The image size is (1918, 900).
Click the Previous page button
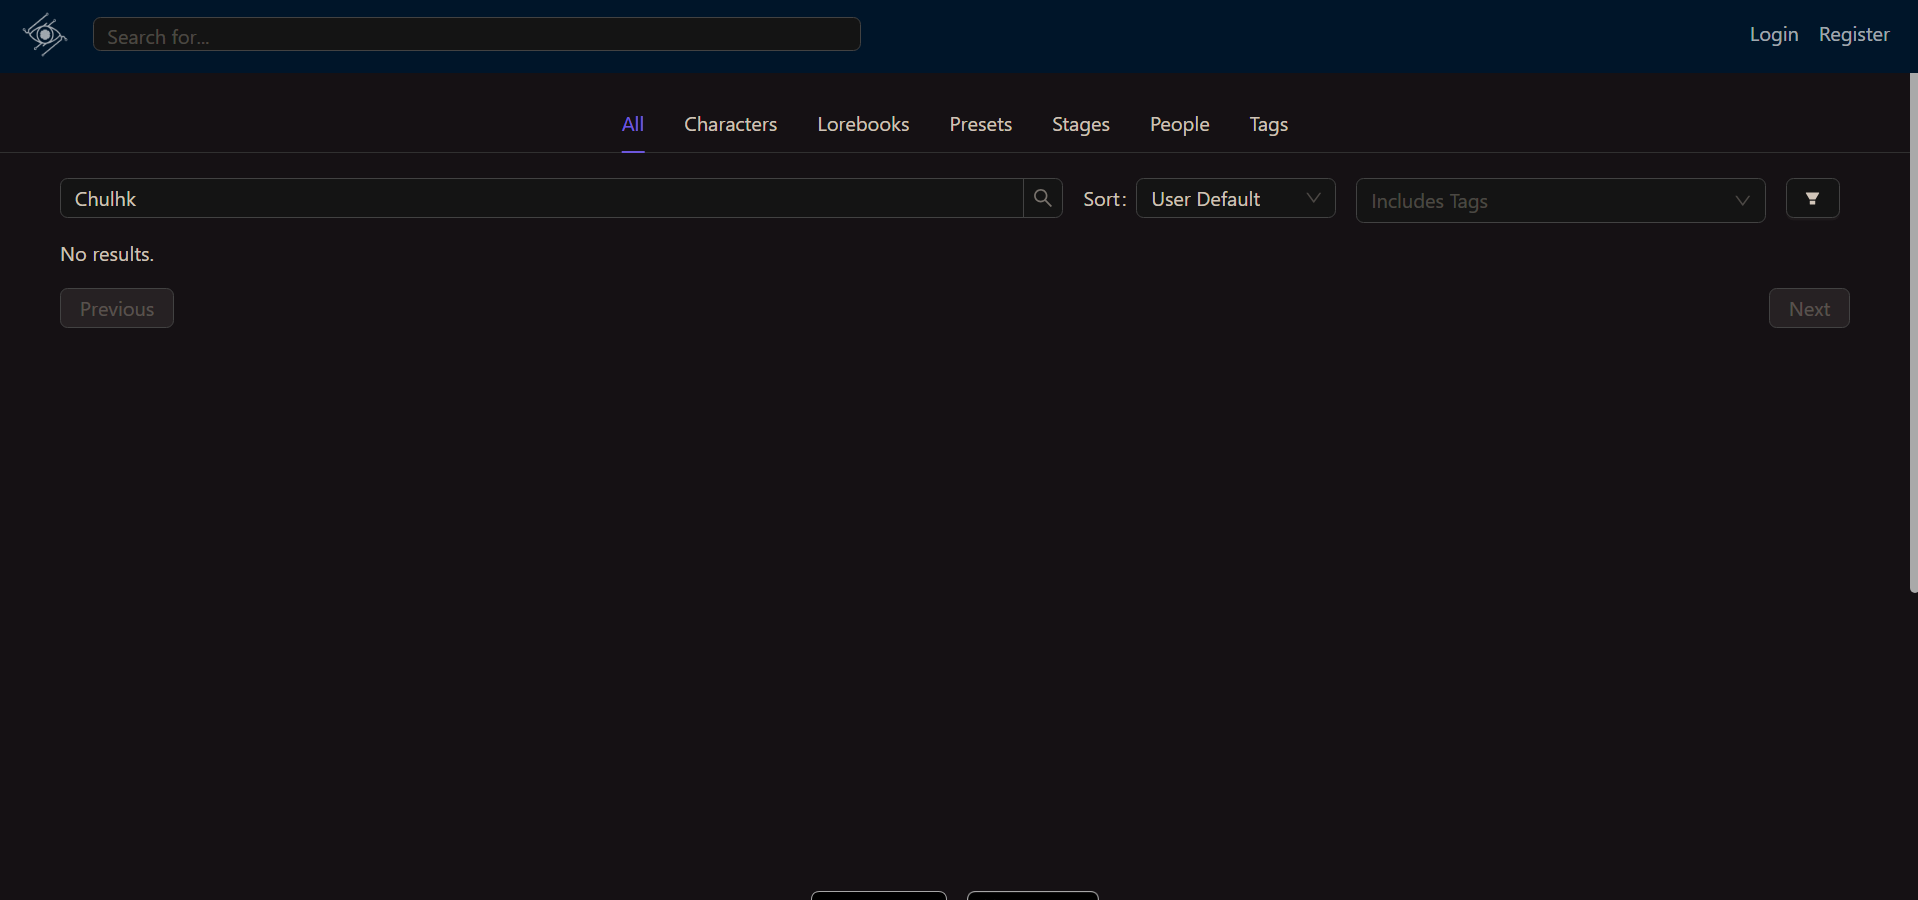coord(117,308)
